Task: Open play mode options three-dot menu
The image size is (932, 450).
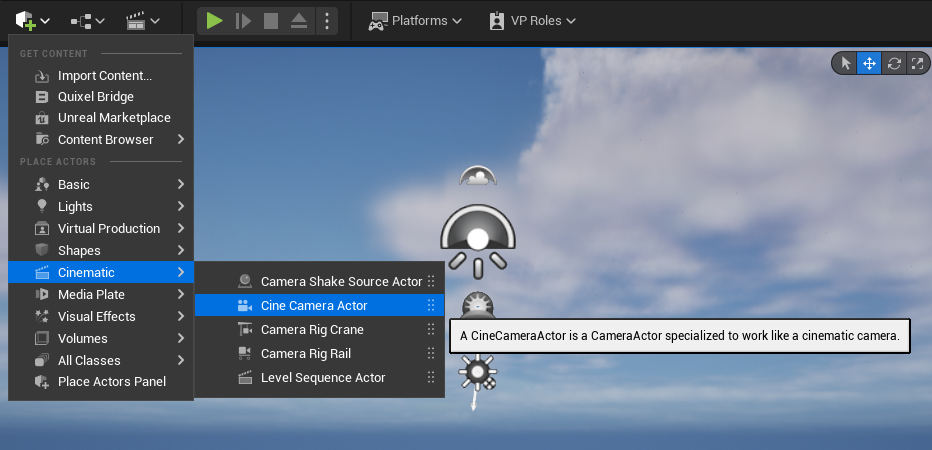Action: pyautogui.click(x=326, y=21)
